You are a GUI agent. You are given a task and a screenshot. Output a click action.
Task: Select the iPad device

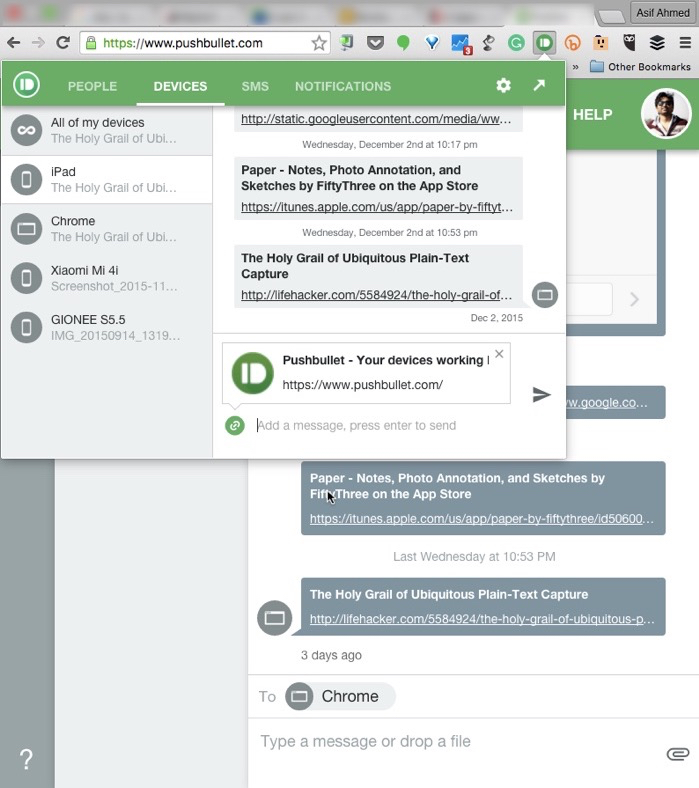[x=107, y=180]
